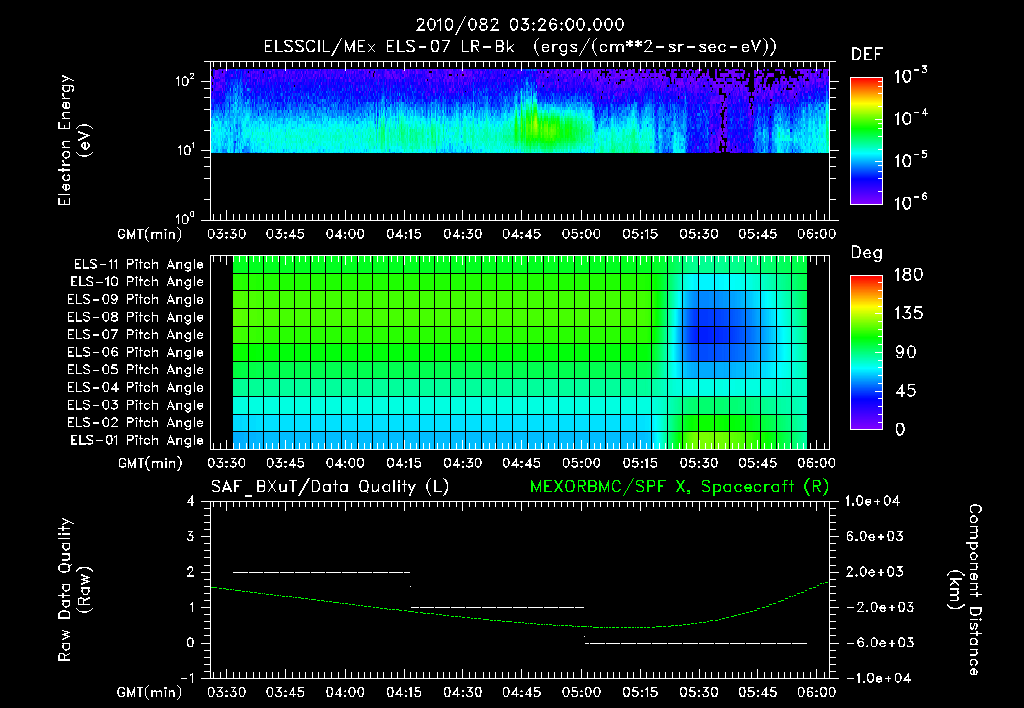Click the Deg colorbar label
The height and width of the screenshot is (708, 1024).
tap(867, 253)
